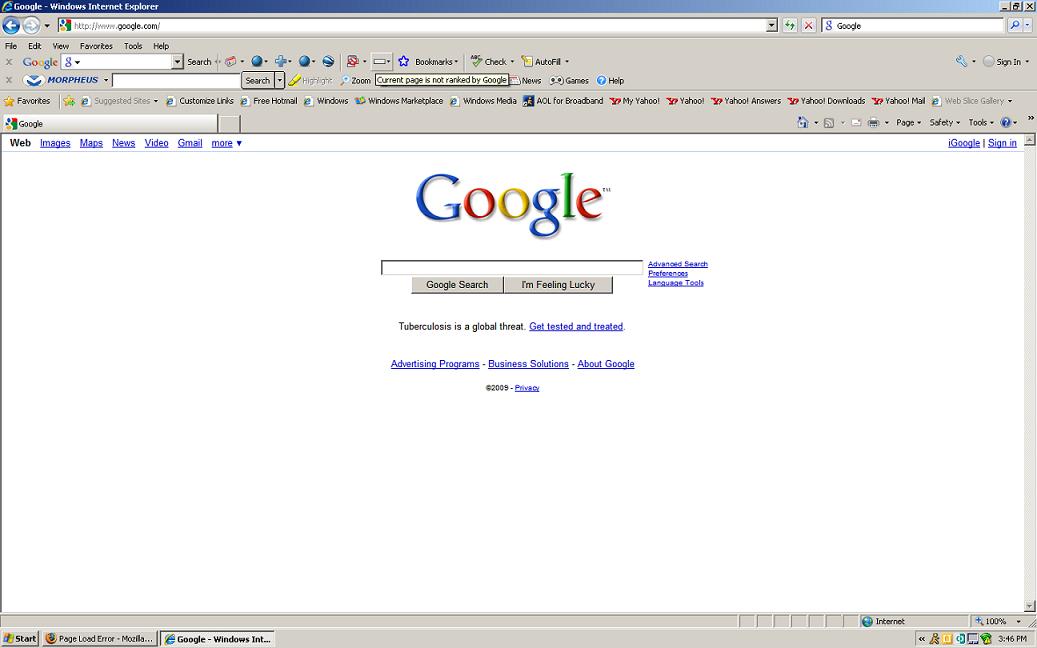This screenshot has width=1037, height=648.
Task: Click the Read Mail envelope icon
Action: click(x=856, y=122)
